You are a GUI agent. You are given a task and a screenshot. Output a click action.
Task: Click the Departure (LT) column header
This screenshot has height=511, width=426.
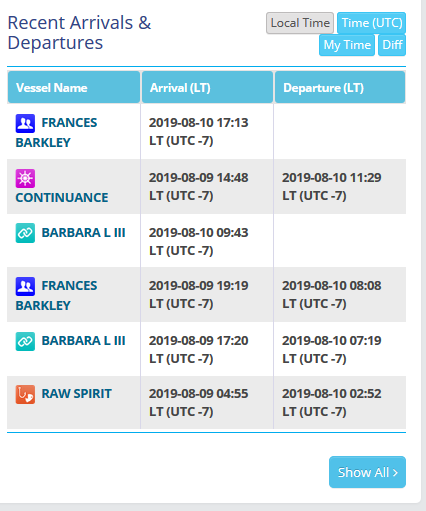pyautogui.click(x=340, y=87)
